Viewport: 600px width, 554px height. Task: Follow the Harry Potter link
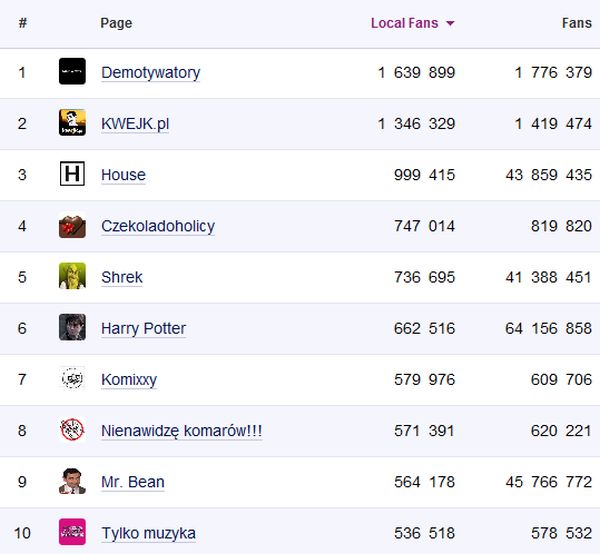143,328
